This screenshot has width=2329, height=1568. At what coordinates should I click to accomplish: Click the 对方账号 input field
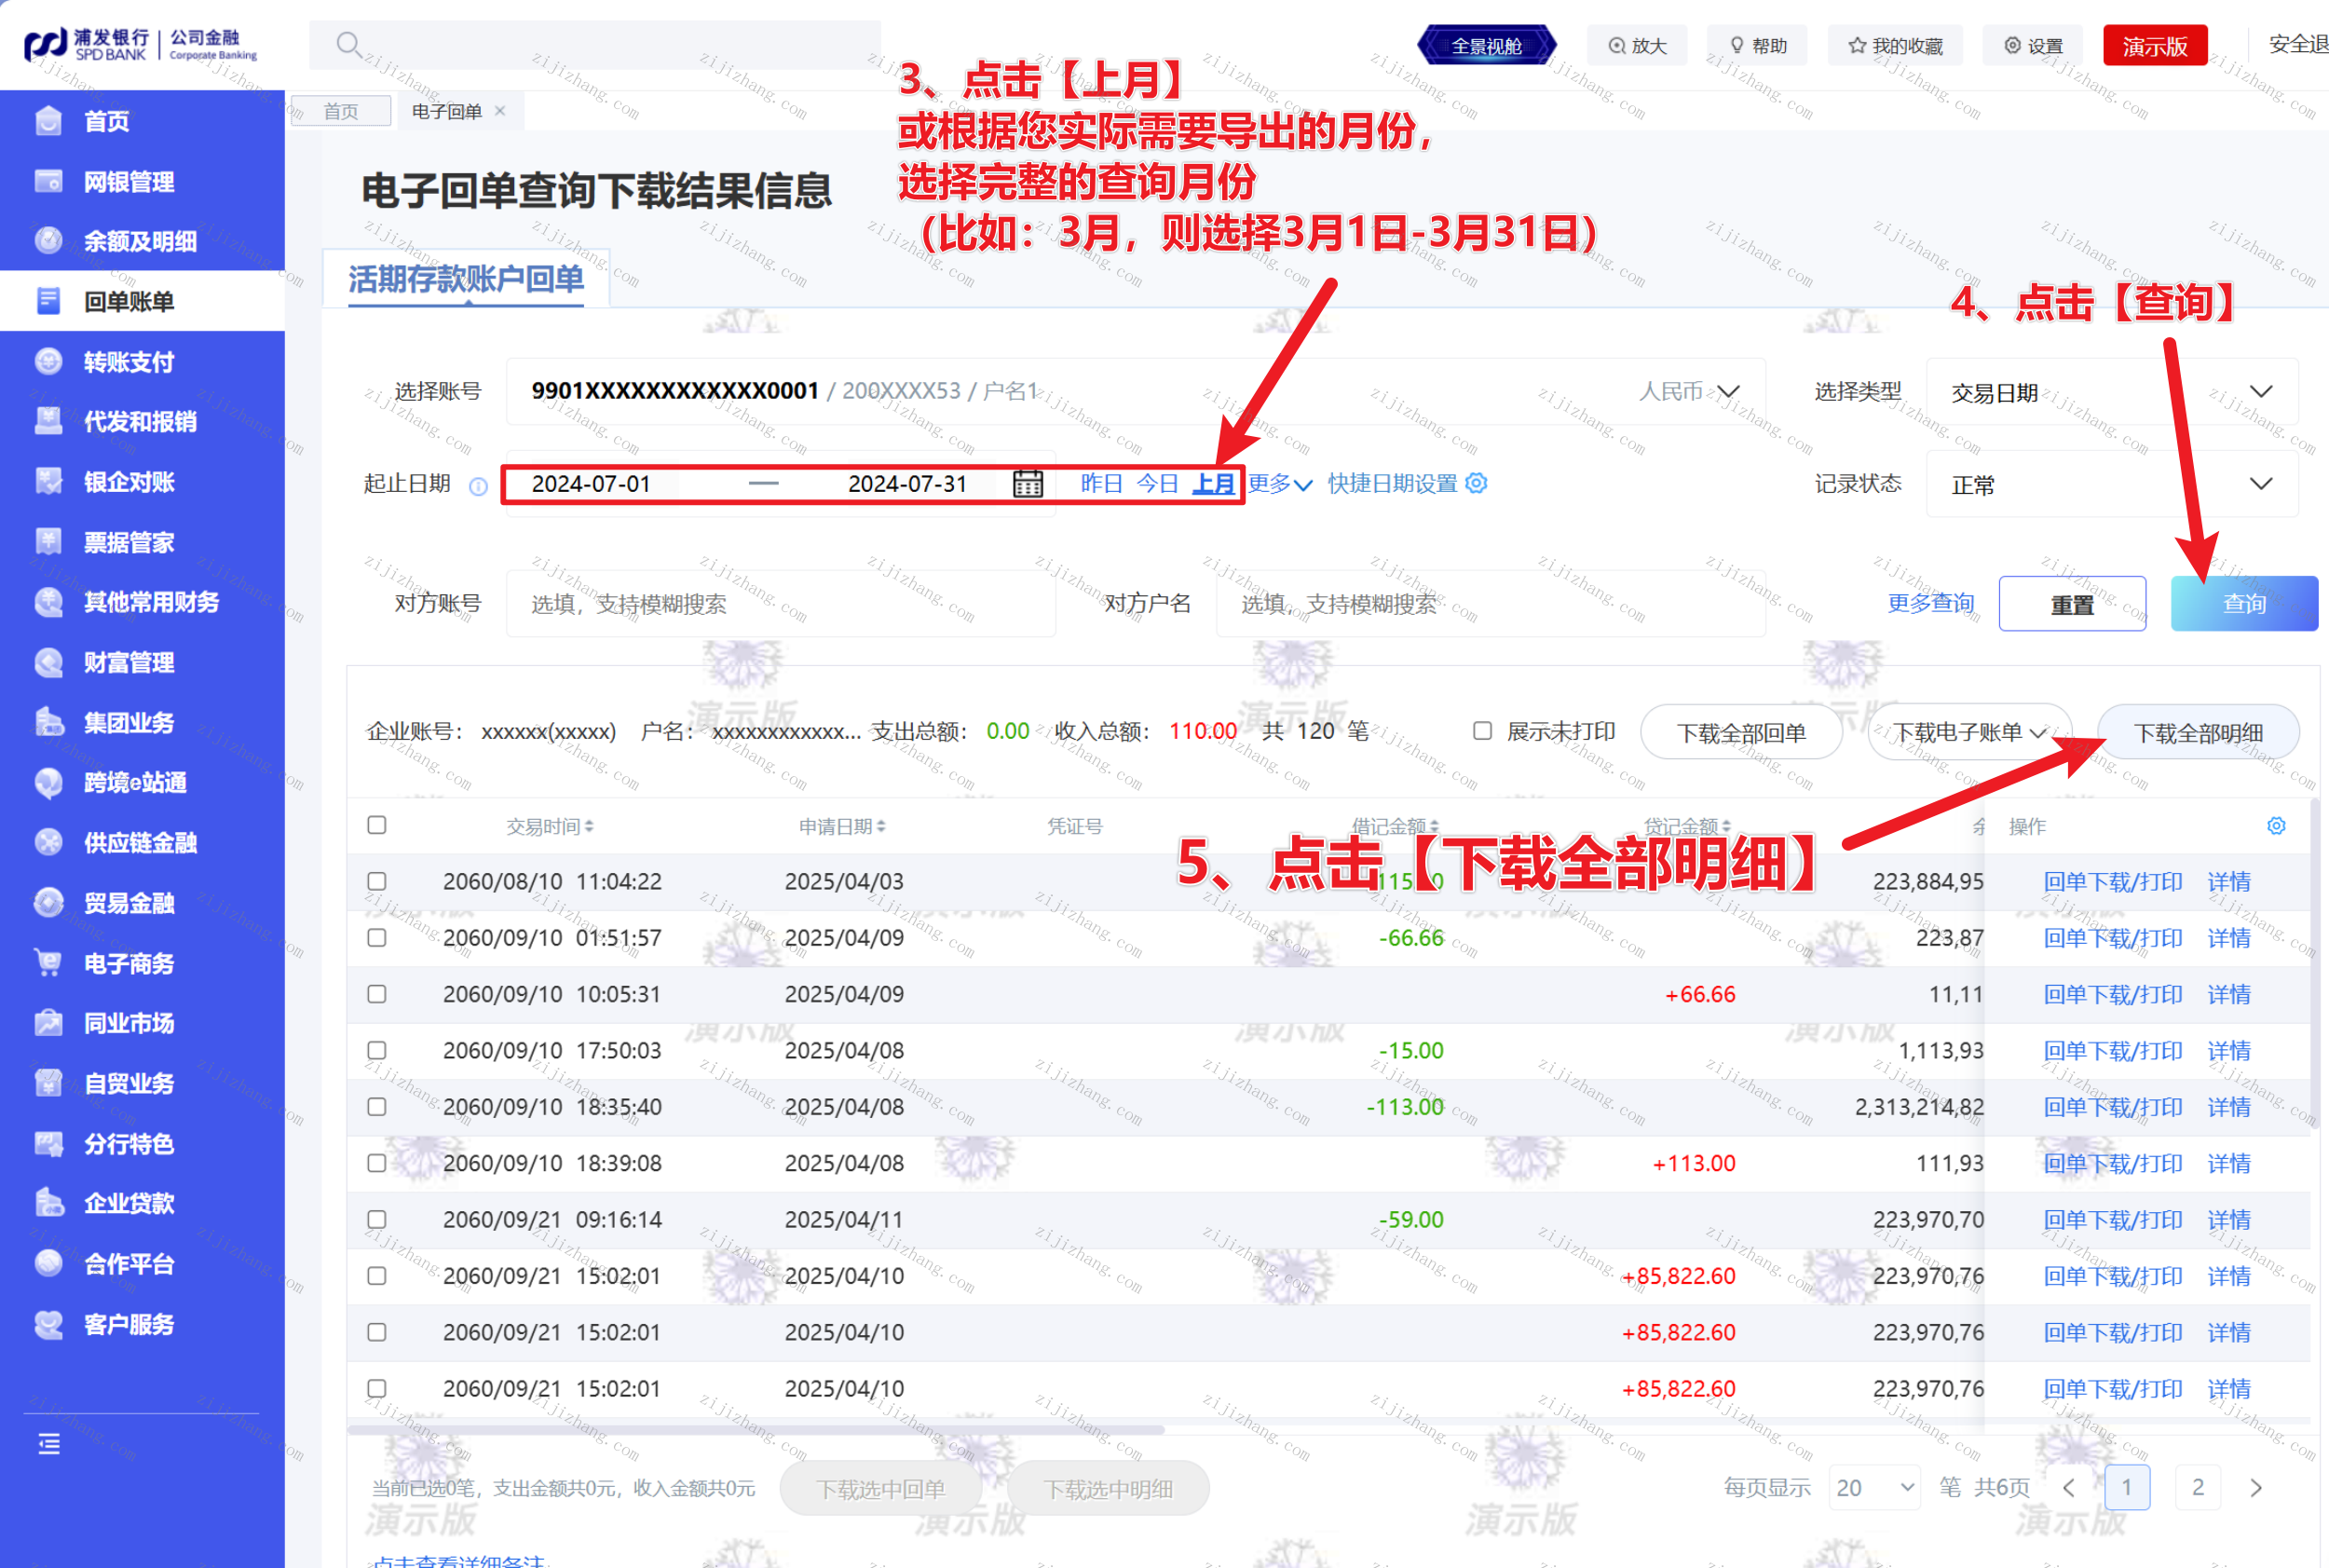(780, 604)
